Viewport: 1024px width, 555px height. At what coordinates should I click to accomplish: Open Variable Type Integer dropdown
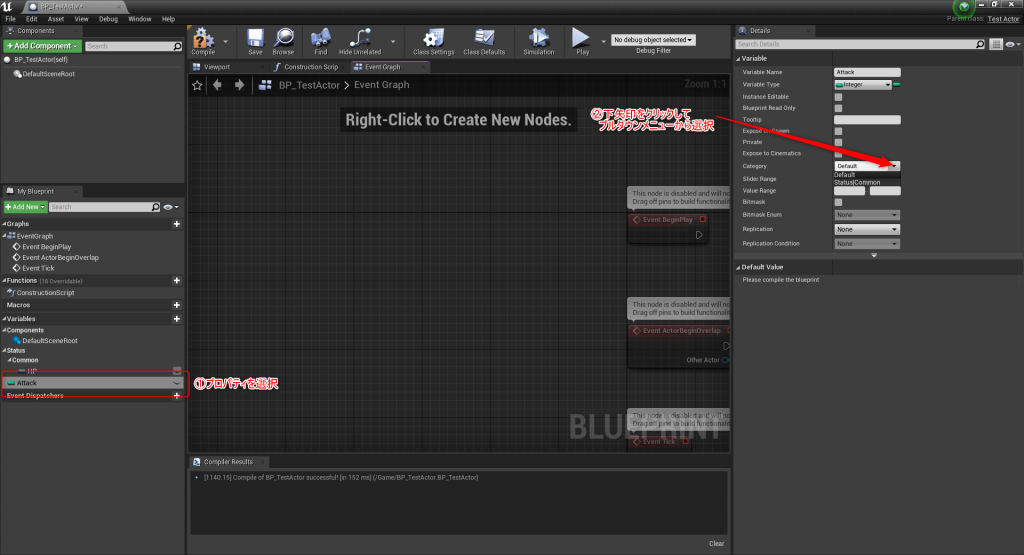click(x=863, y=85)
